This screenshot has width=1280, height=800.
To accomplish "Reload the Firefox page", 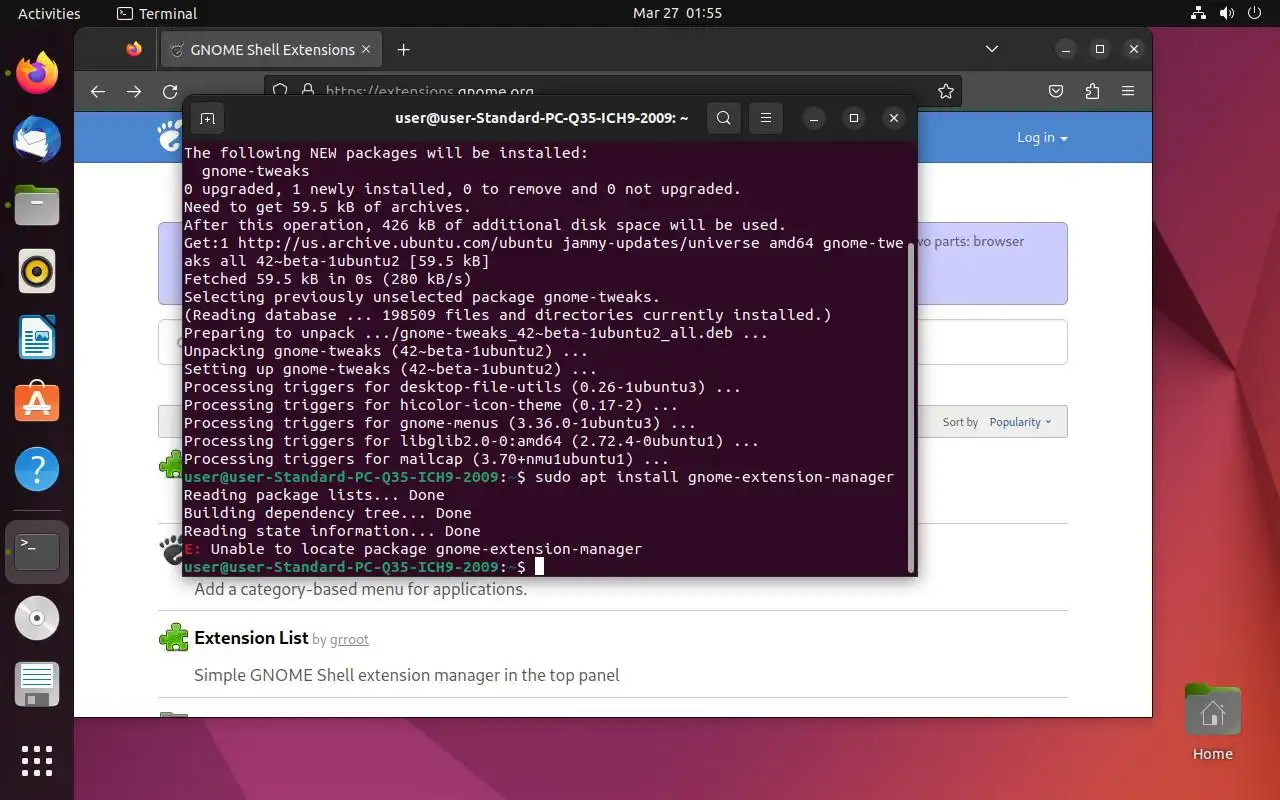I will (x=170, y=91).
